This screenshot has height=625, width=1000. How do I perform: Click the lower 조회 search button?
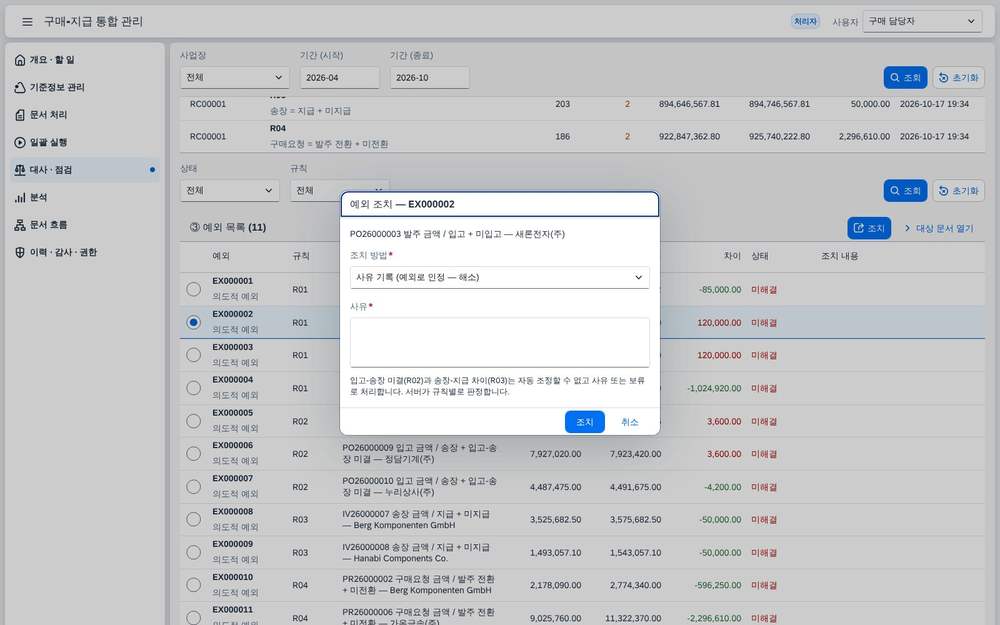tap(905, 191)
